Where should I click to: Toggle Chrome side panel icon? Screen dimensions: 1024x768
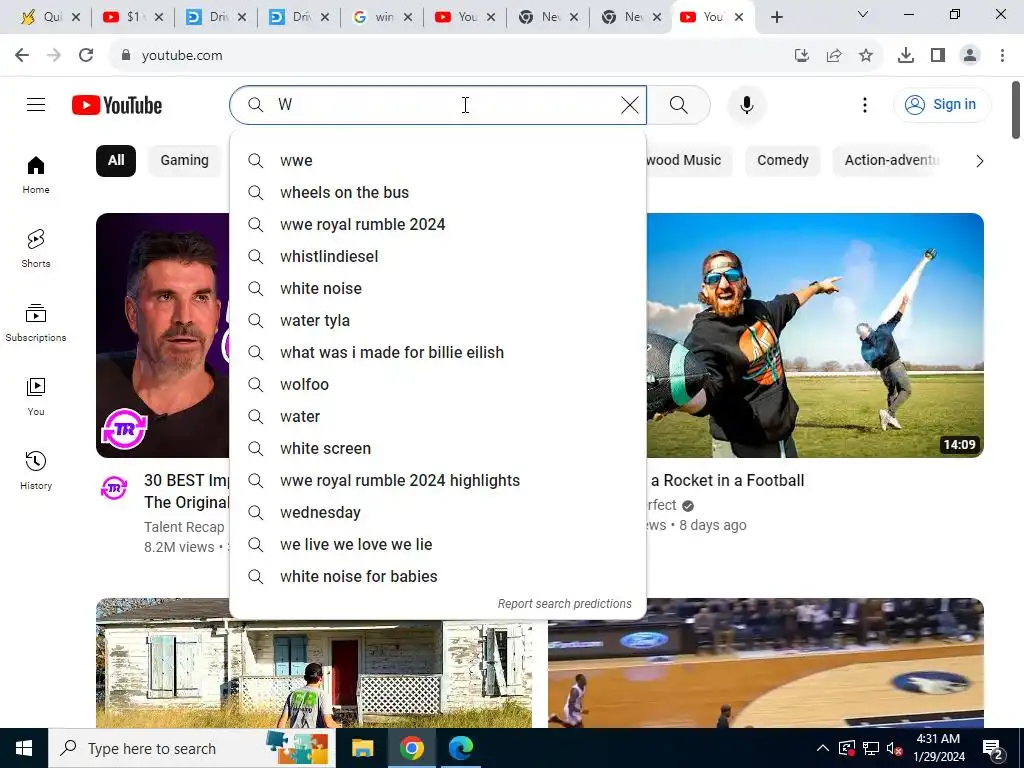(x=938, y=56)
